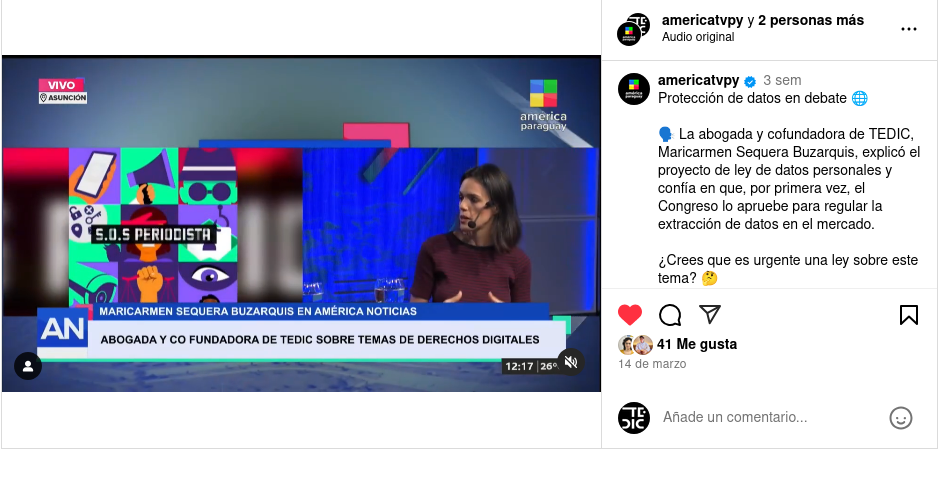Click the TEDIC avatar by comment box
938x480 pixels.
click(634, 418)
